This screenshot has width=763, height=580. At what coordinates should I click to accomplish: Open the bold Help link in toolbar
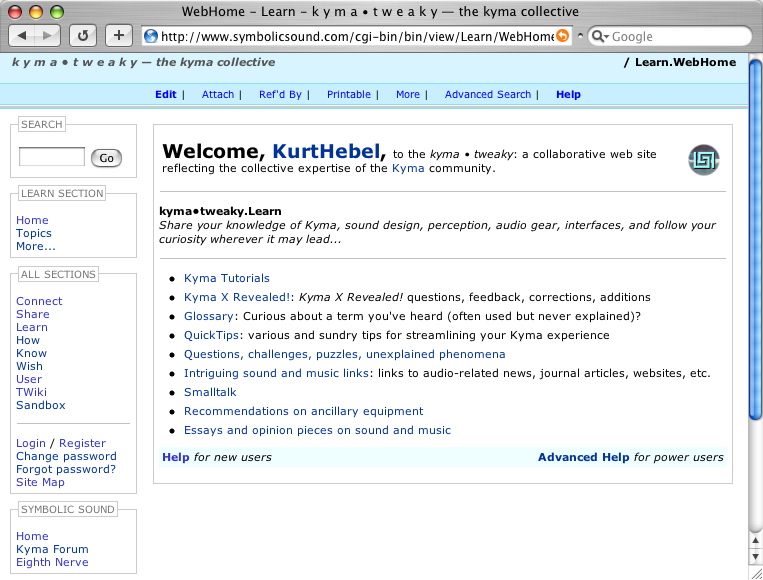pyautogui.click(x=568, y=94)
